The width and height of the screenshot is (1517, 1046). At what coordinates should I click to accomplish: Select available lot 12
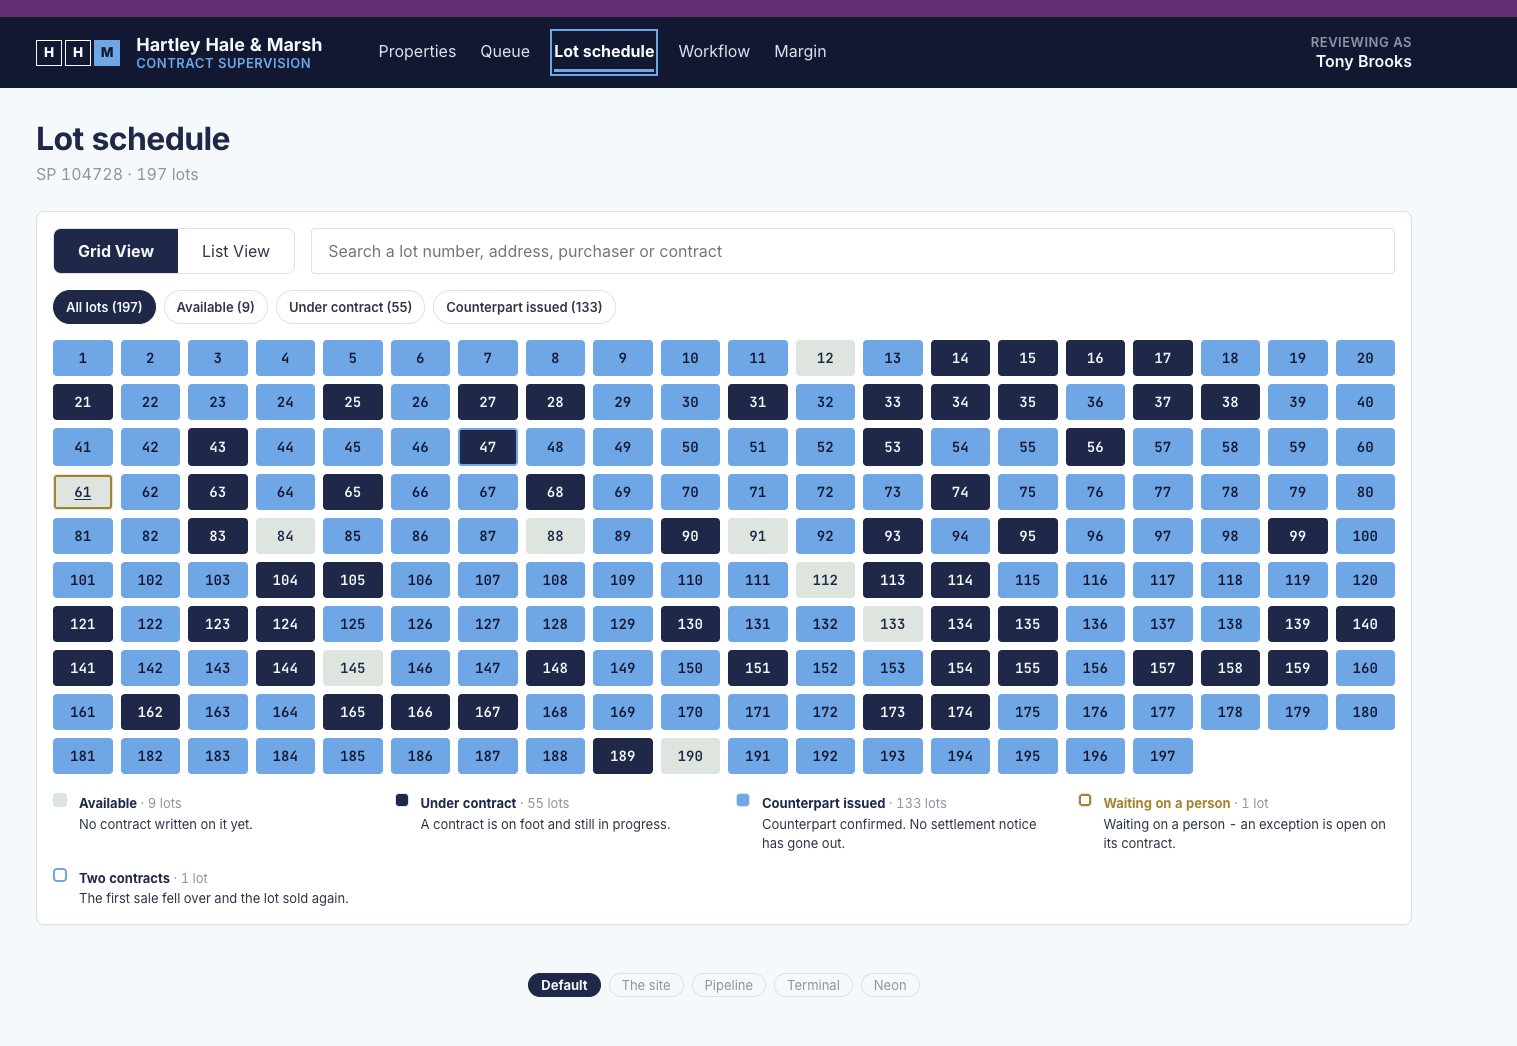pyautogui.click(x=825, y=358)
